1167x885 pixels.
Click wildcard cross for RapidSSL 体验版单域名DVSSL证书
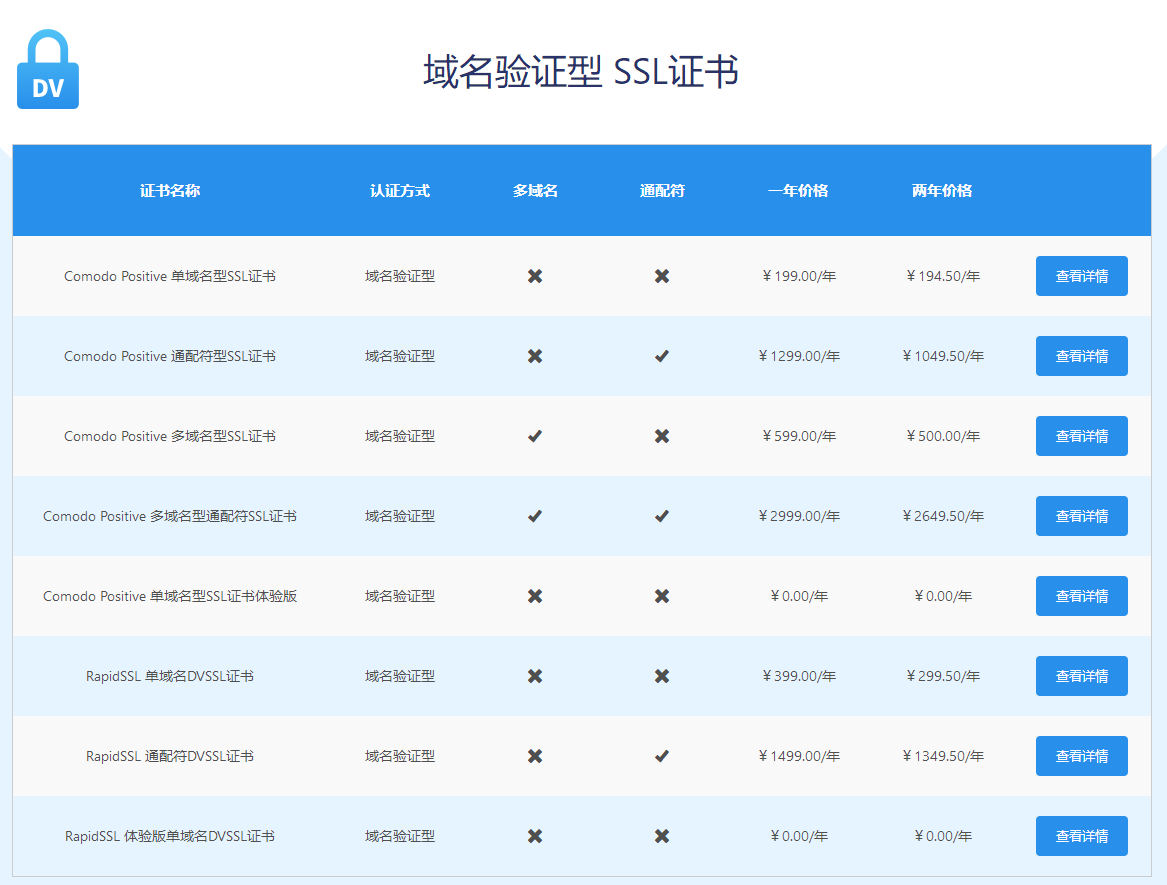662,837
